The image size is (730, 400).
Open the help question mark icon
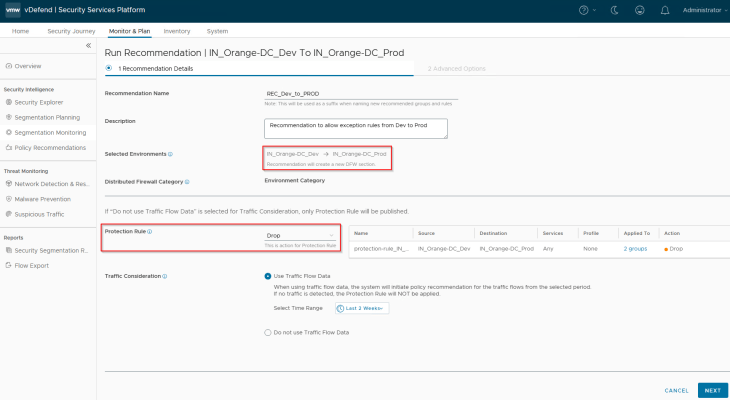pos(584,10)
